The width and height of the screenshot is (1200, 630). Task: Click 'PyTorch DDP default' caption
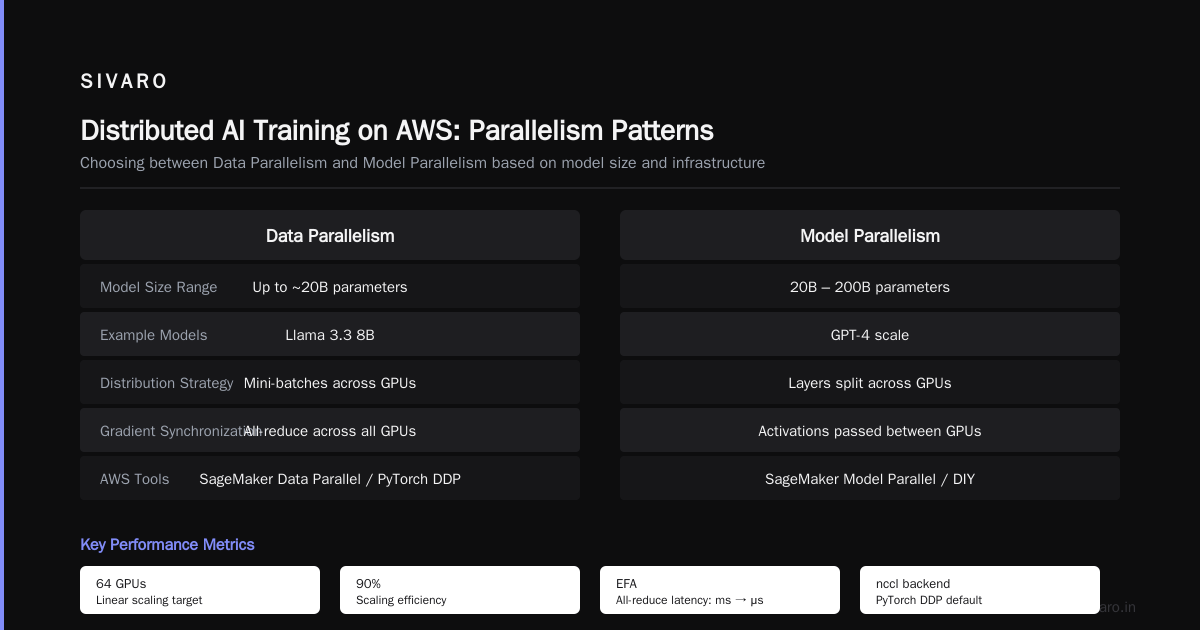929,601
